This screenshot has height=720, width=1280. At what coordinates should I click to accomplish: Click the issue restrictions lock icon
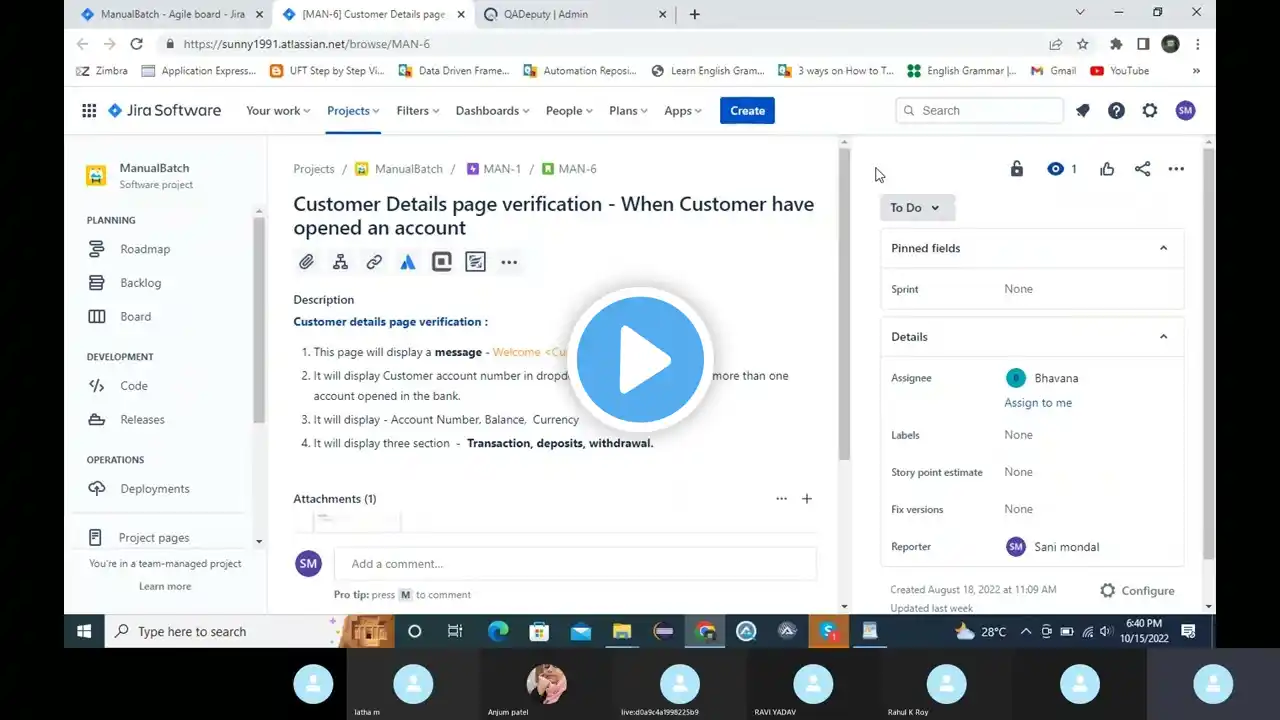[1017, 169]
